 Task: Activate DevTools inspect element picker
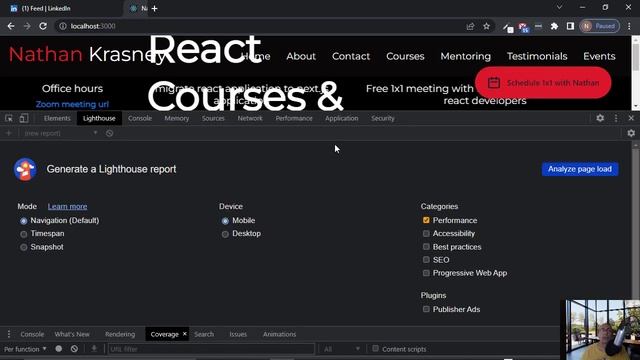[9, 118]
